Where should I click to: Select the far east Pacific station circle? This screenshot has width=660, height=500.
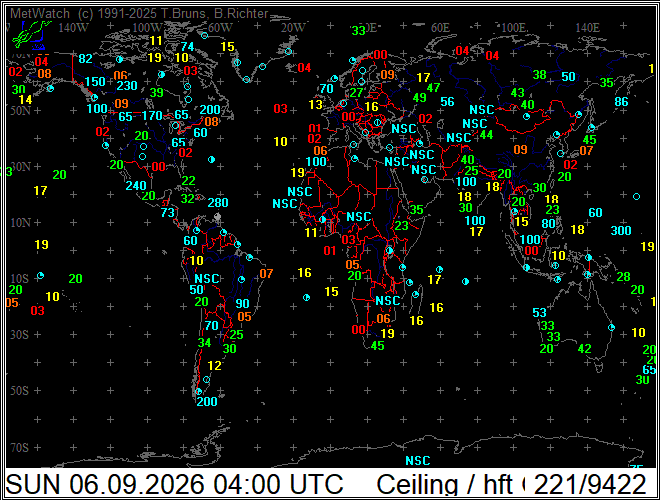point(636,197)
